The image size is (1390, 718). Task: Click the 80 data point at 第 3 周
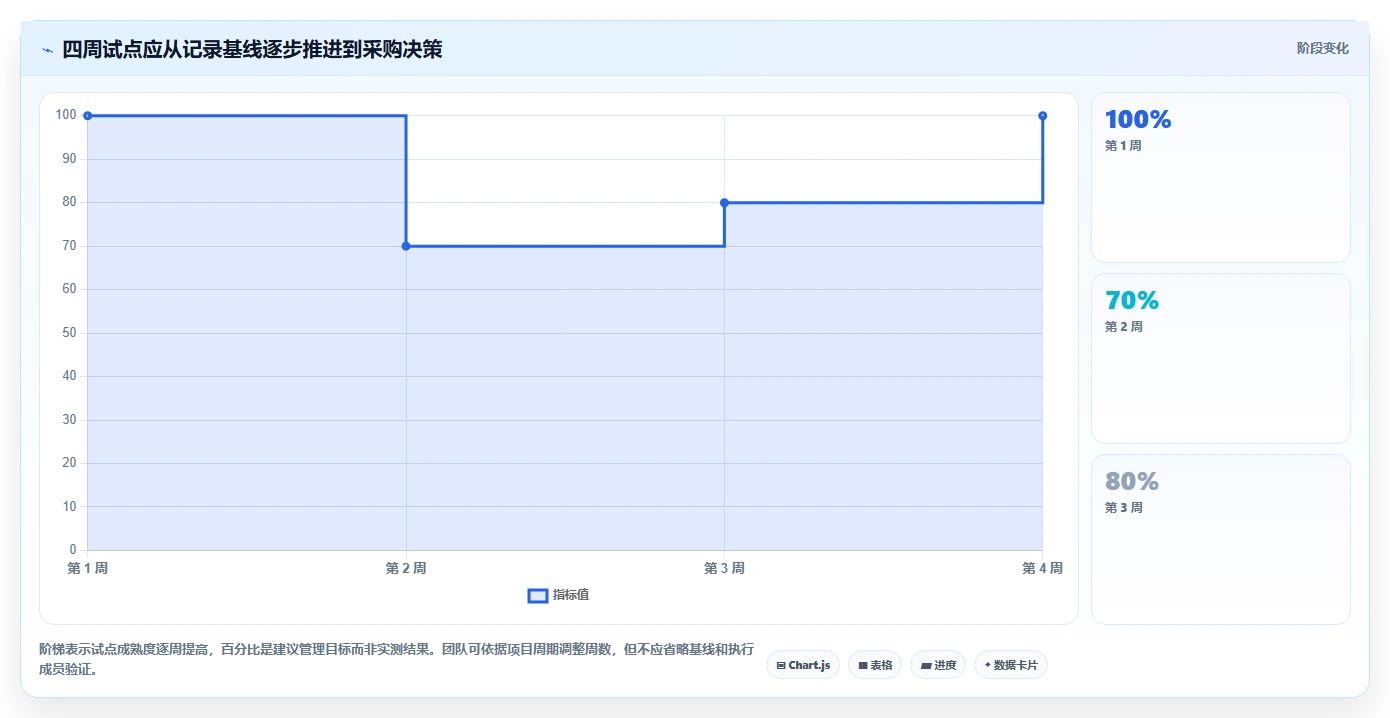click(x=724, y=203)
